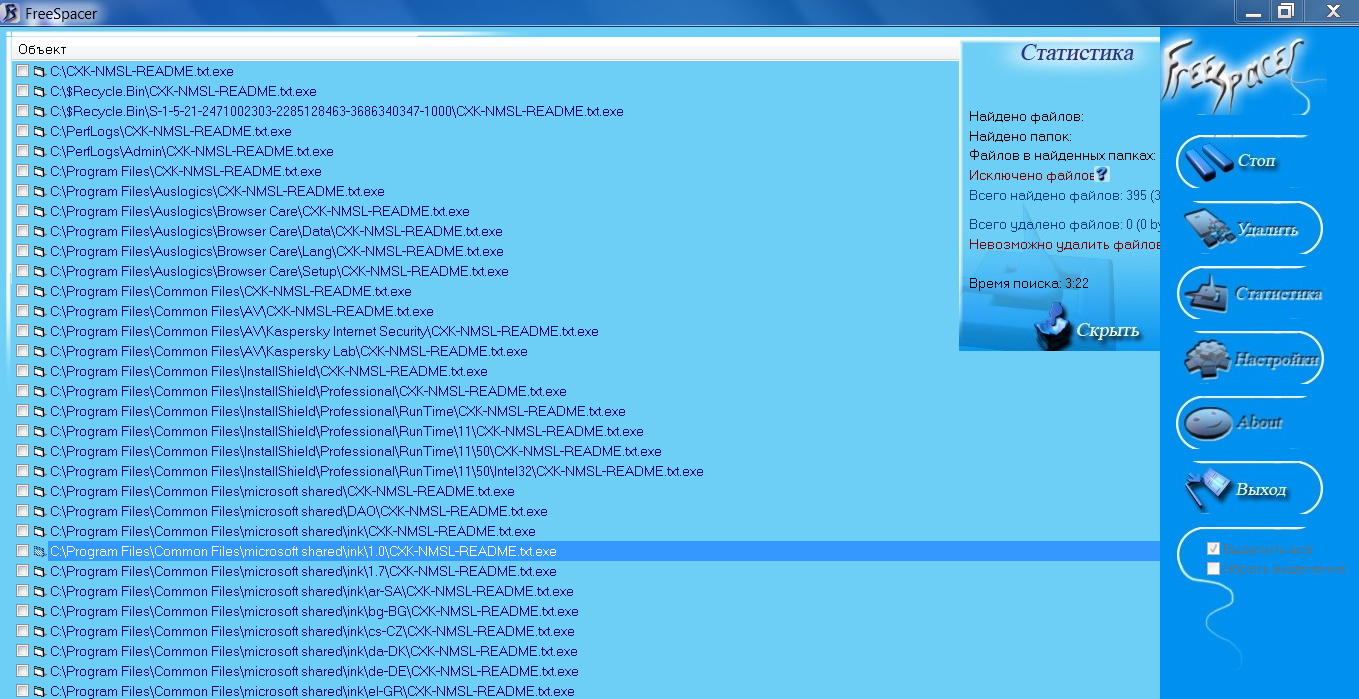Click the Найдено файлов statistic label
Image resolution: width=1359 pixels, height=699 pixels.
point(1026,117)
